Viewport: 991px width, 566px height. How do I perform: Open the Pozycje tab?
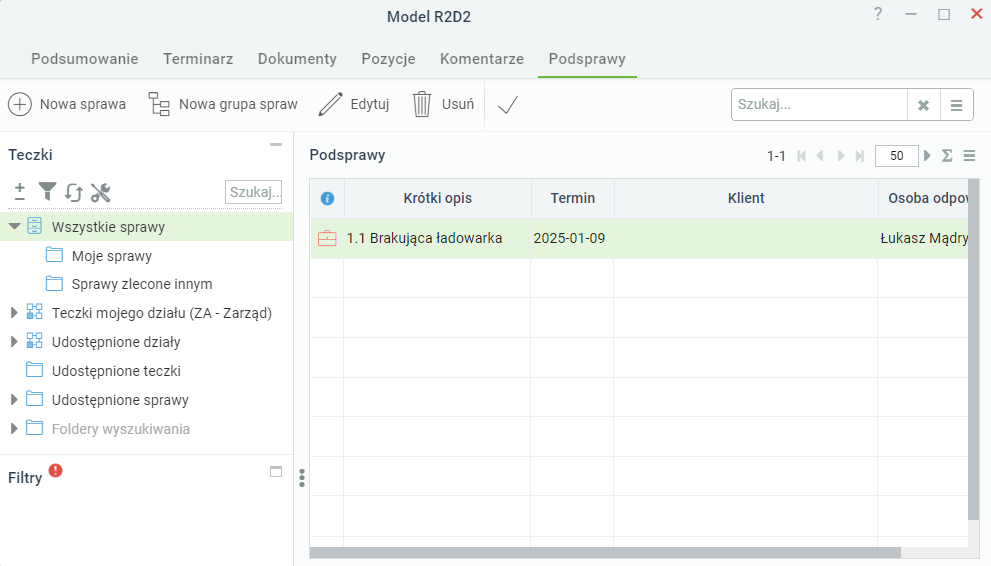pyautogui.click(x=388, y=59)
